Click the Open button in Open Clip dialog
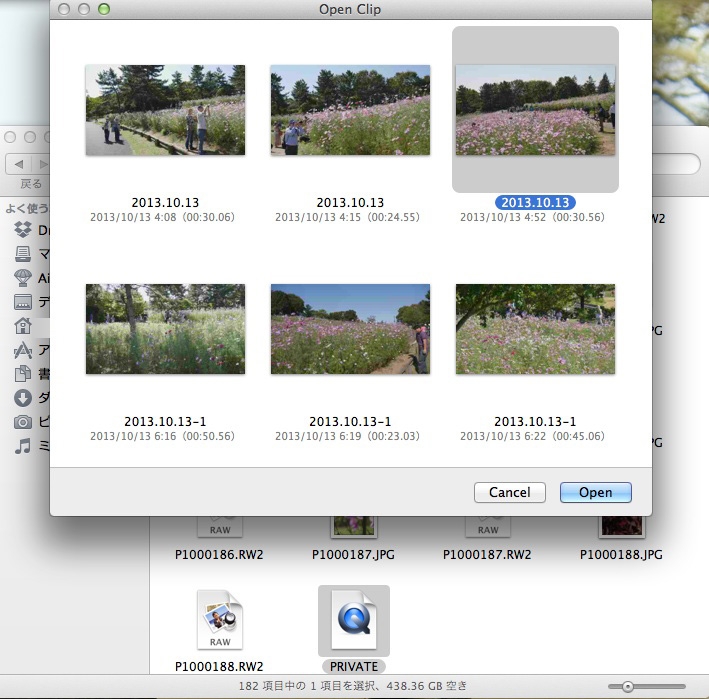This screenshot has width=709, height=699. tap(596, 492)
